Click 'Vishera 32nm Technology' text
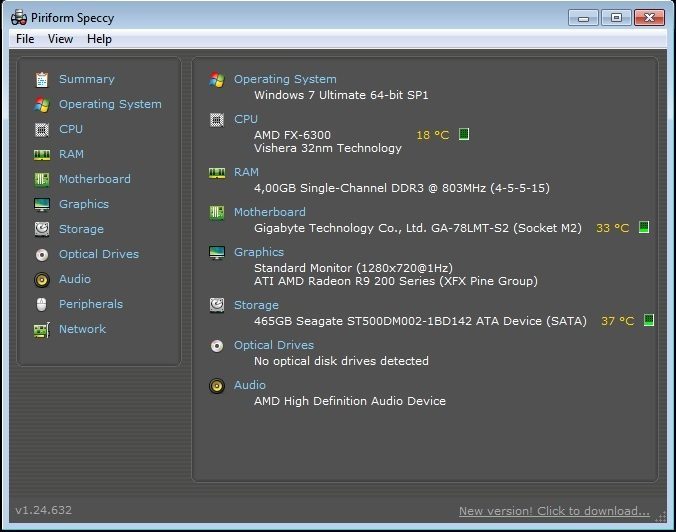The height and width of the screenshot is (532, 676). (x=328, y=148)
